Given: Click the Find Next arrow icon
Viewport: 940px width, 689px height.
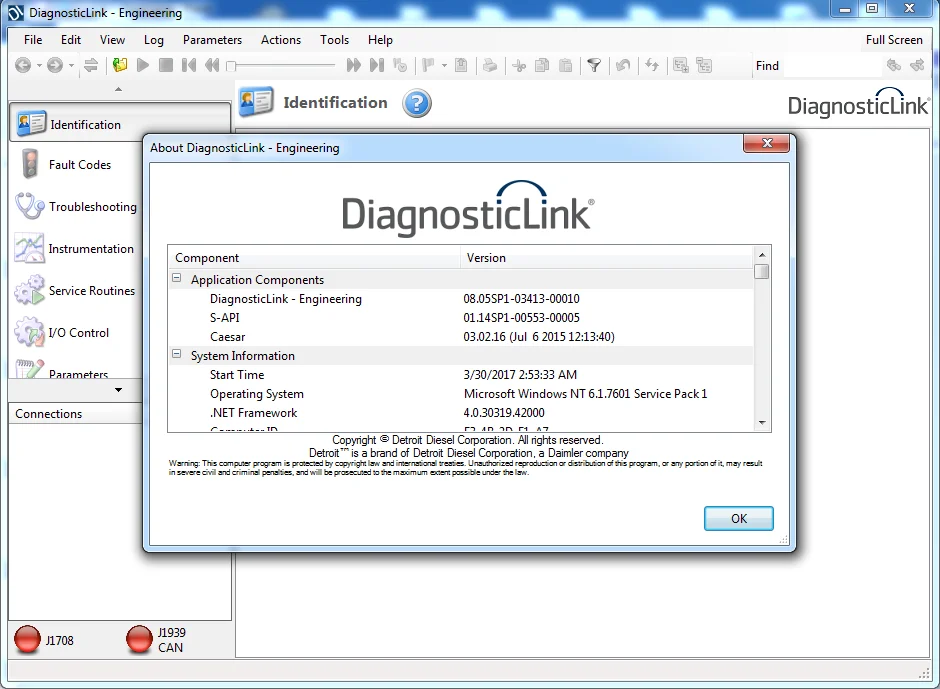Looking at the screenshot, I should [x=917, y=65].
